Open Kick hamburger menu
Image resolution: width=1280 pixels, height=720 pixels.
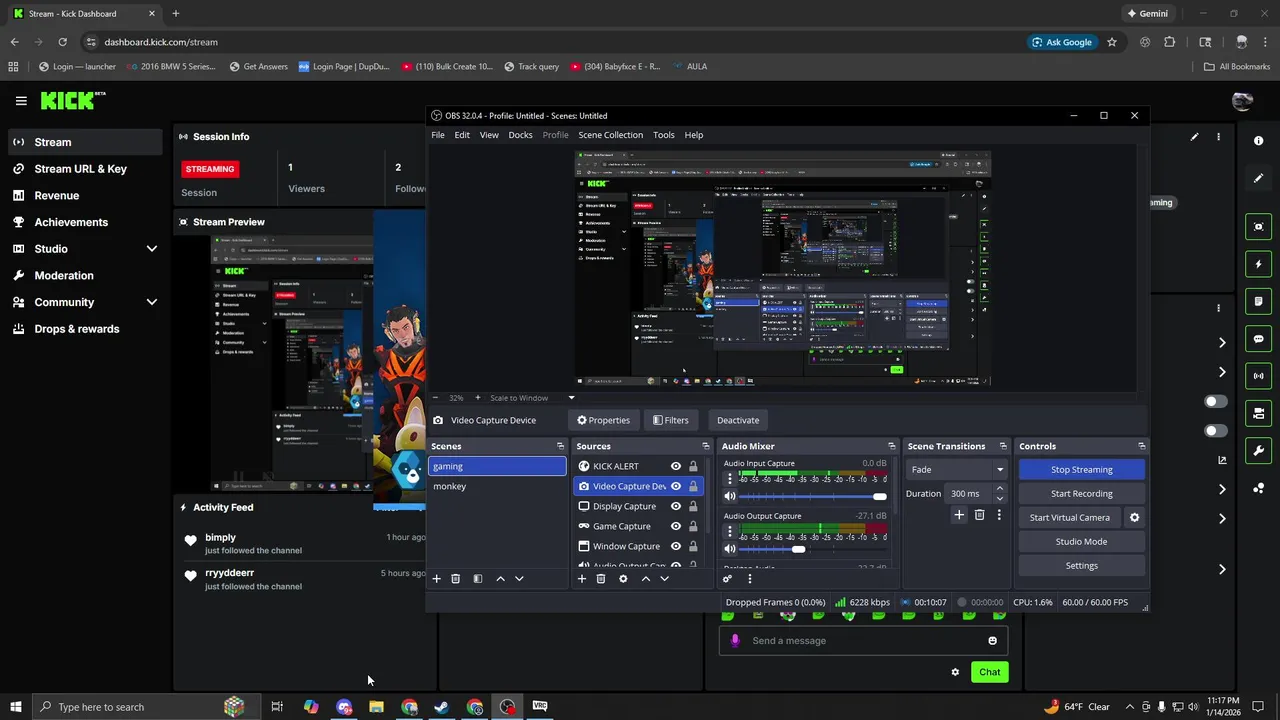click(x=21, y=101)
